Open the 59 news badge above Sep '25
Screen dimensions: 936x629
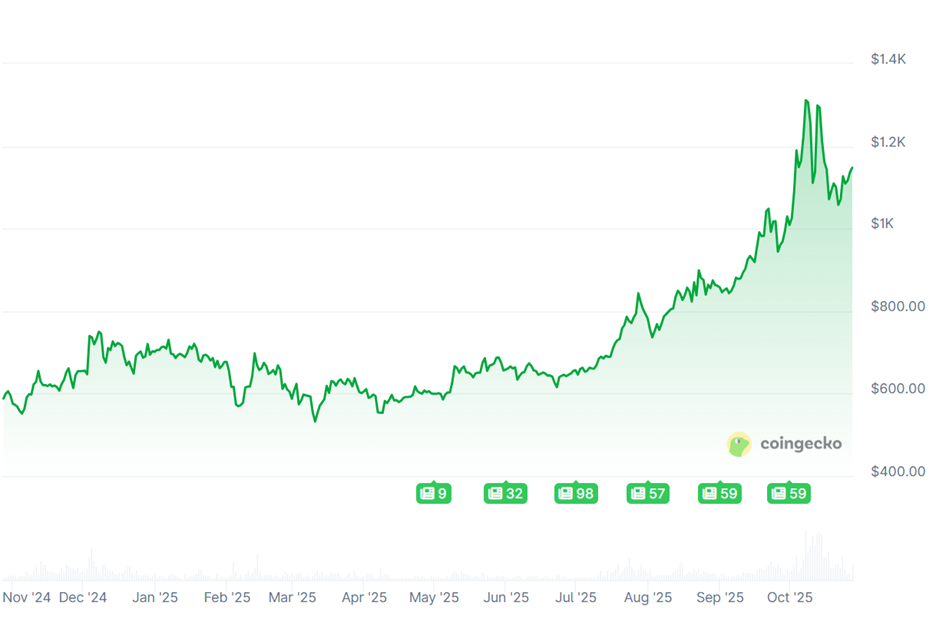(719, 493)
